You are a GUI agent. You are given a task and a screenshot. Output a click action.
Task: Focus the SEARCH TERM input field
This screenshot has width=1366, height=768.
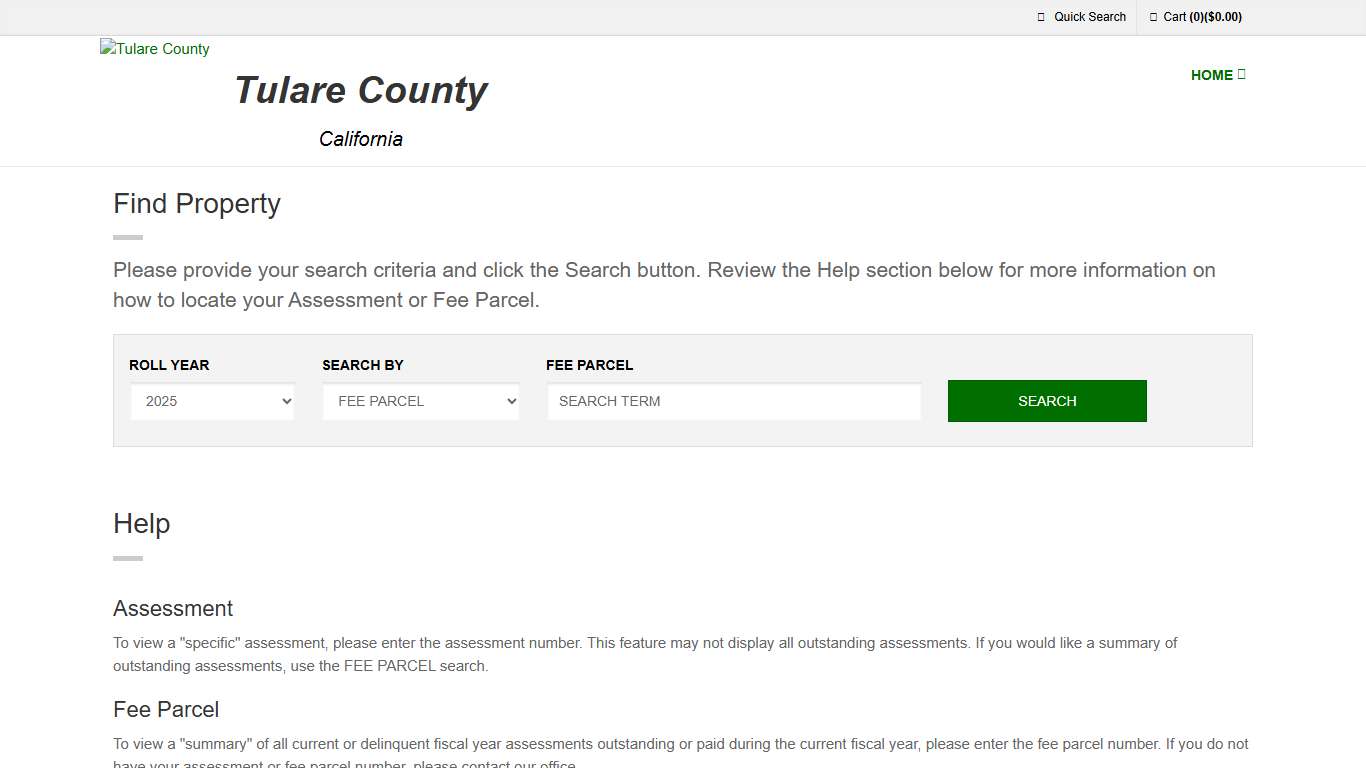pos(734,401)
